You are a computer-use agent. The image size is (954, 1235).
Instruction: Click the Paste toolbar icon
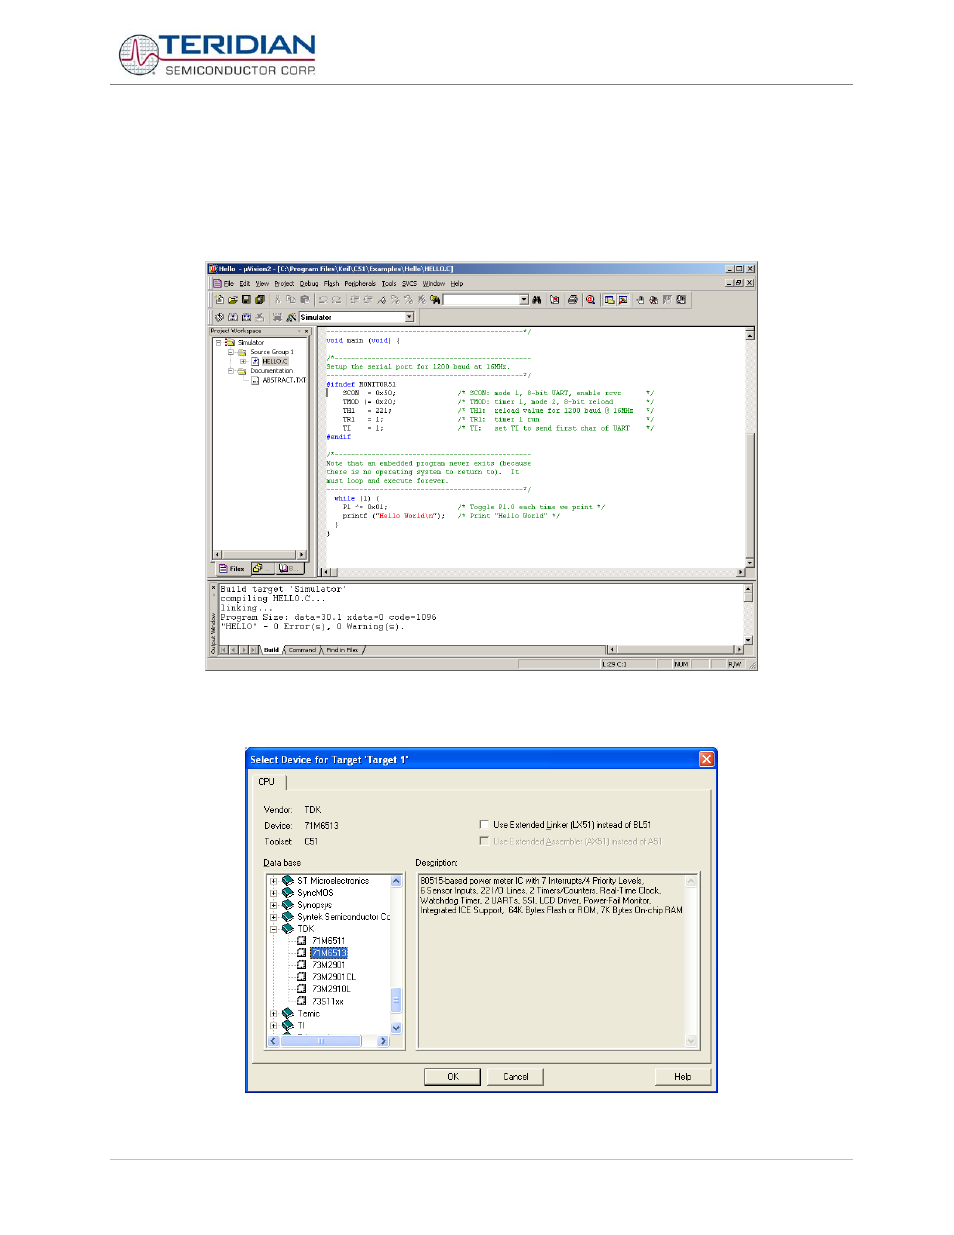305,300
